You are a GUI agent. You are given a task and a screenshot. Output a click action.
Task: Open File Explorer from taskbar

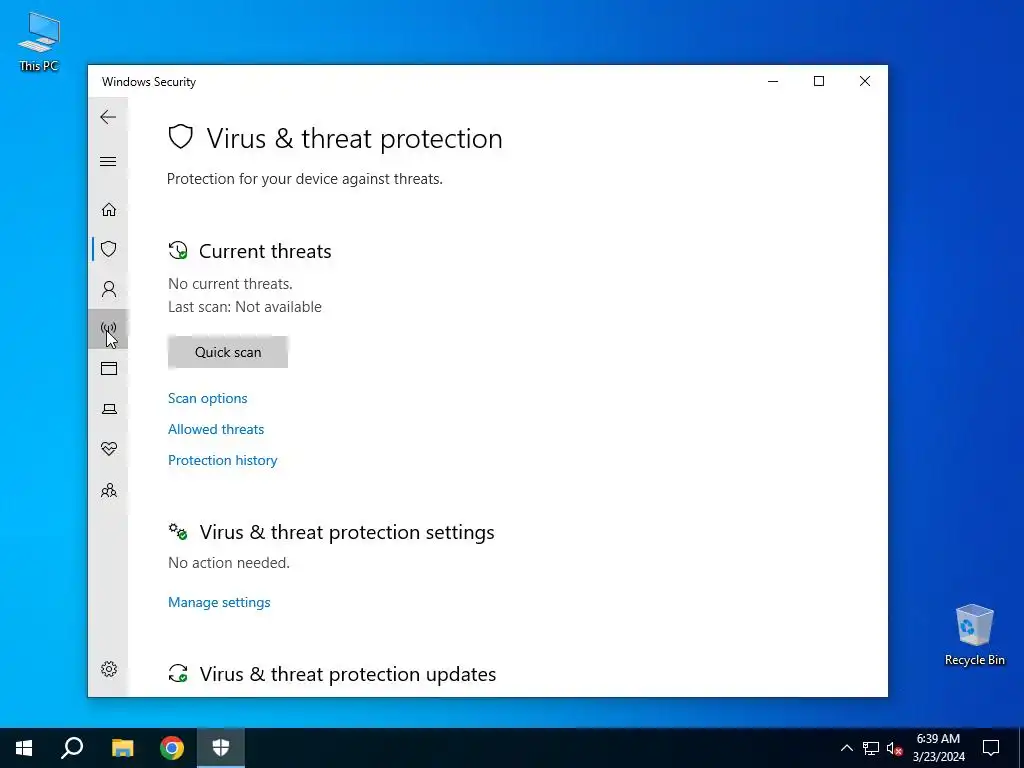(x=122, y=748)
